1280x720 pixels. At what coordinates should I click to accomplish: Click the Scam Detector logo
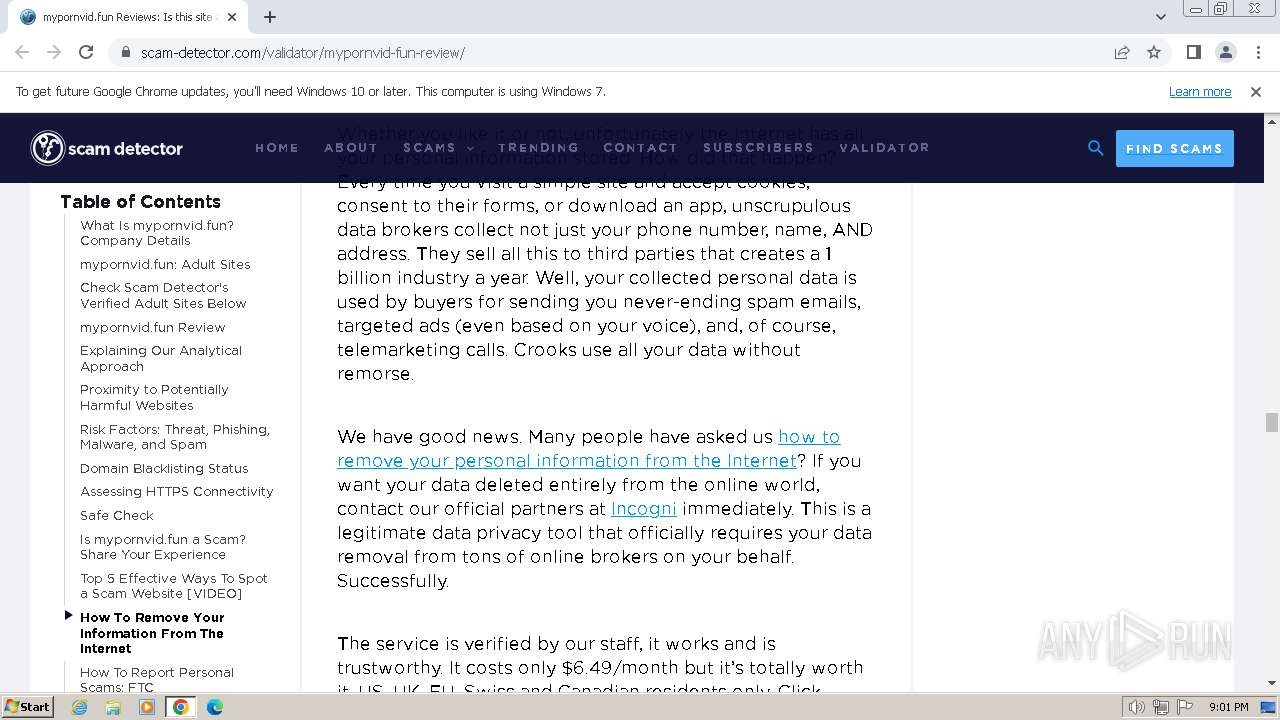click(x=107, y=148)
